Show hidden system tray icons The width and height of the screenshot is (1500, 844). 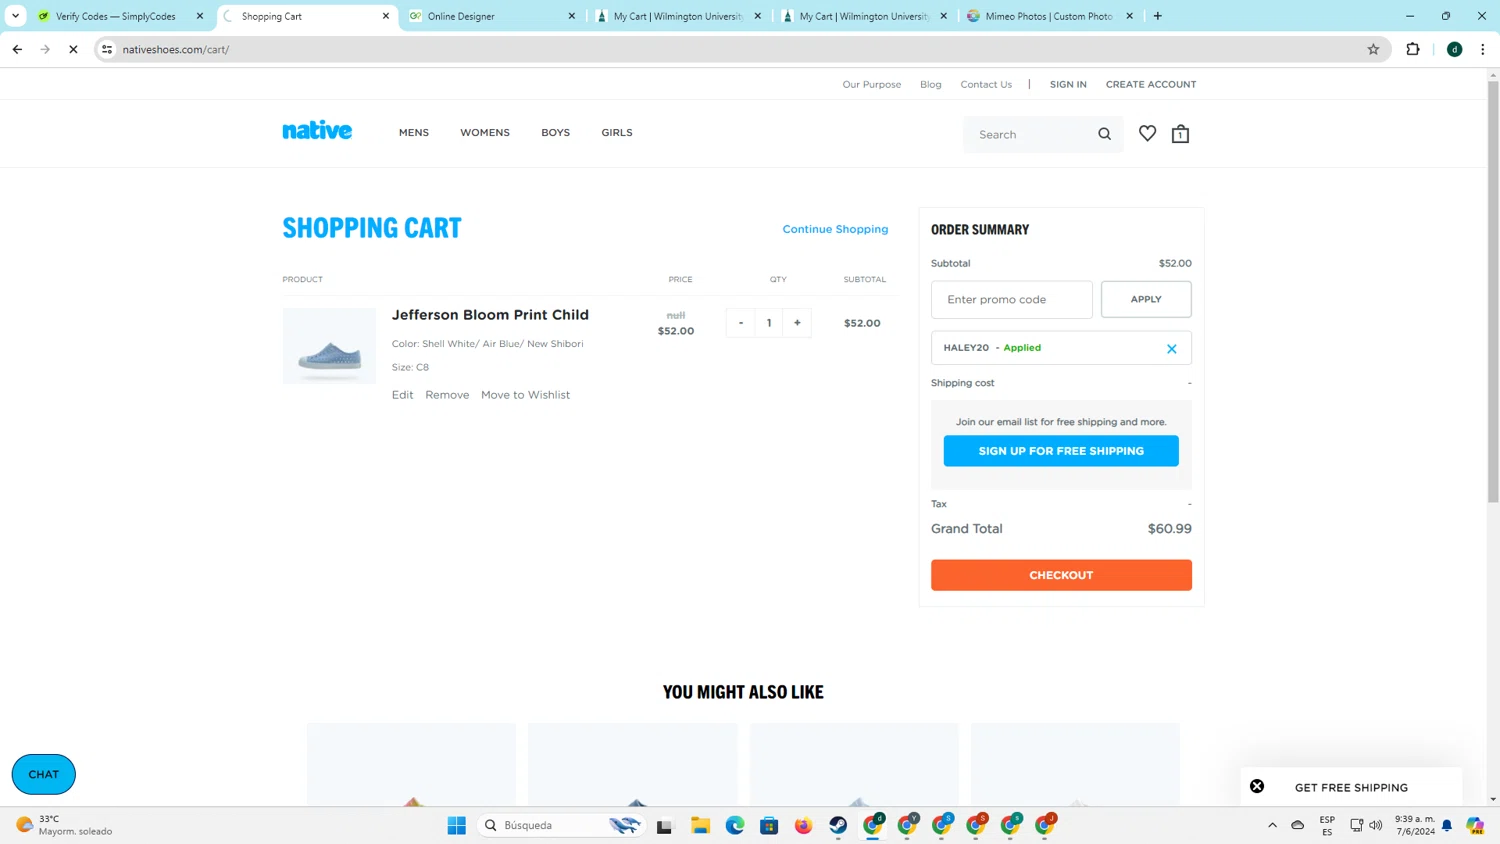tap(1272, 825)
